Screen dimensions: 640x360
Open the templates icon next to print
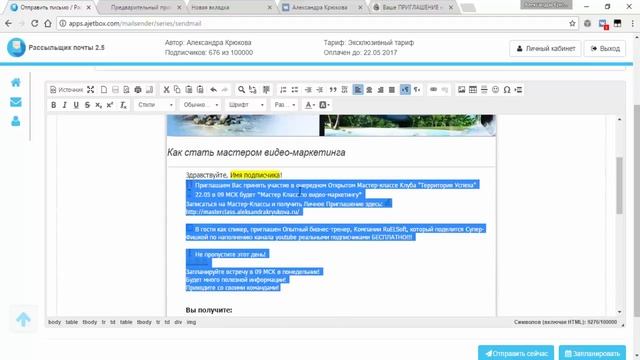click(x=149, y=90)
